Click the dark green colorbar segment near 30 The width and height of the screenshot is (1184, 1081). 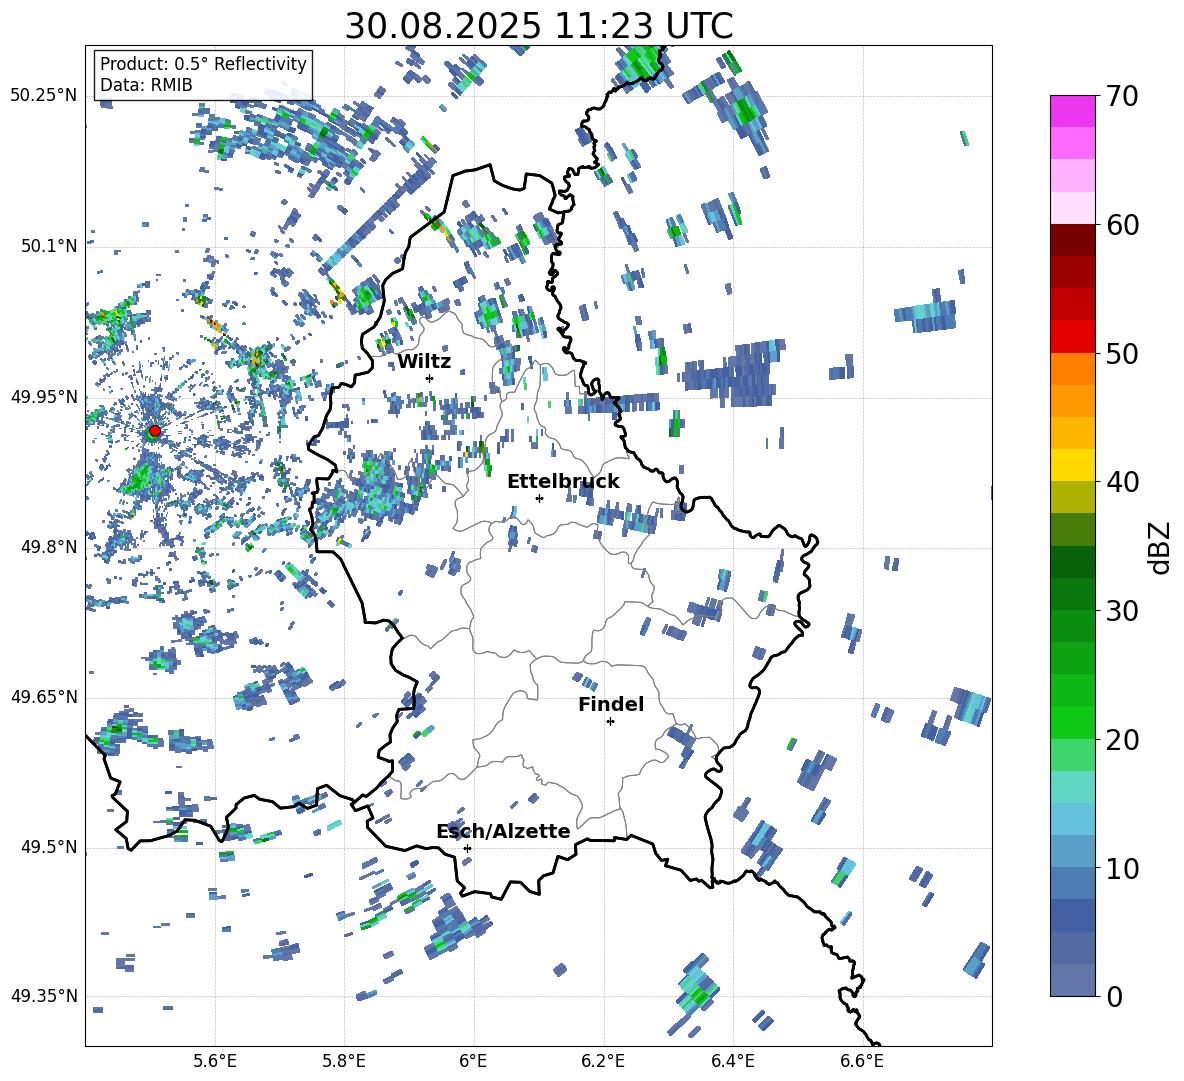coord(1072,594)
